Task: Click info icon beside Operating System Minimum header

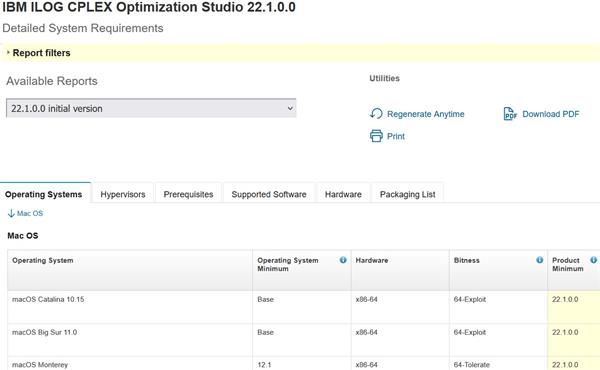Action: click(x=343, y=260)
